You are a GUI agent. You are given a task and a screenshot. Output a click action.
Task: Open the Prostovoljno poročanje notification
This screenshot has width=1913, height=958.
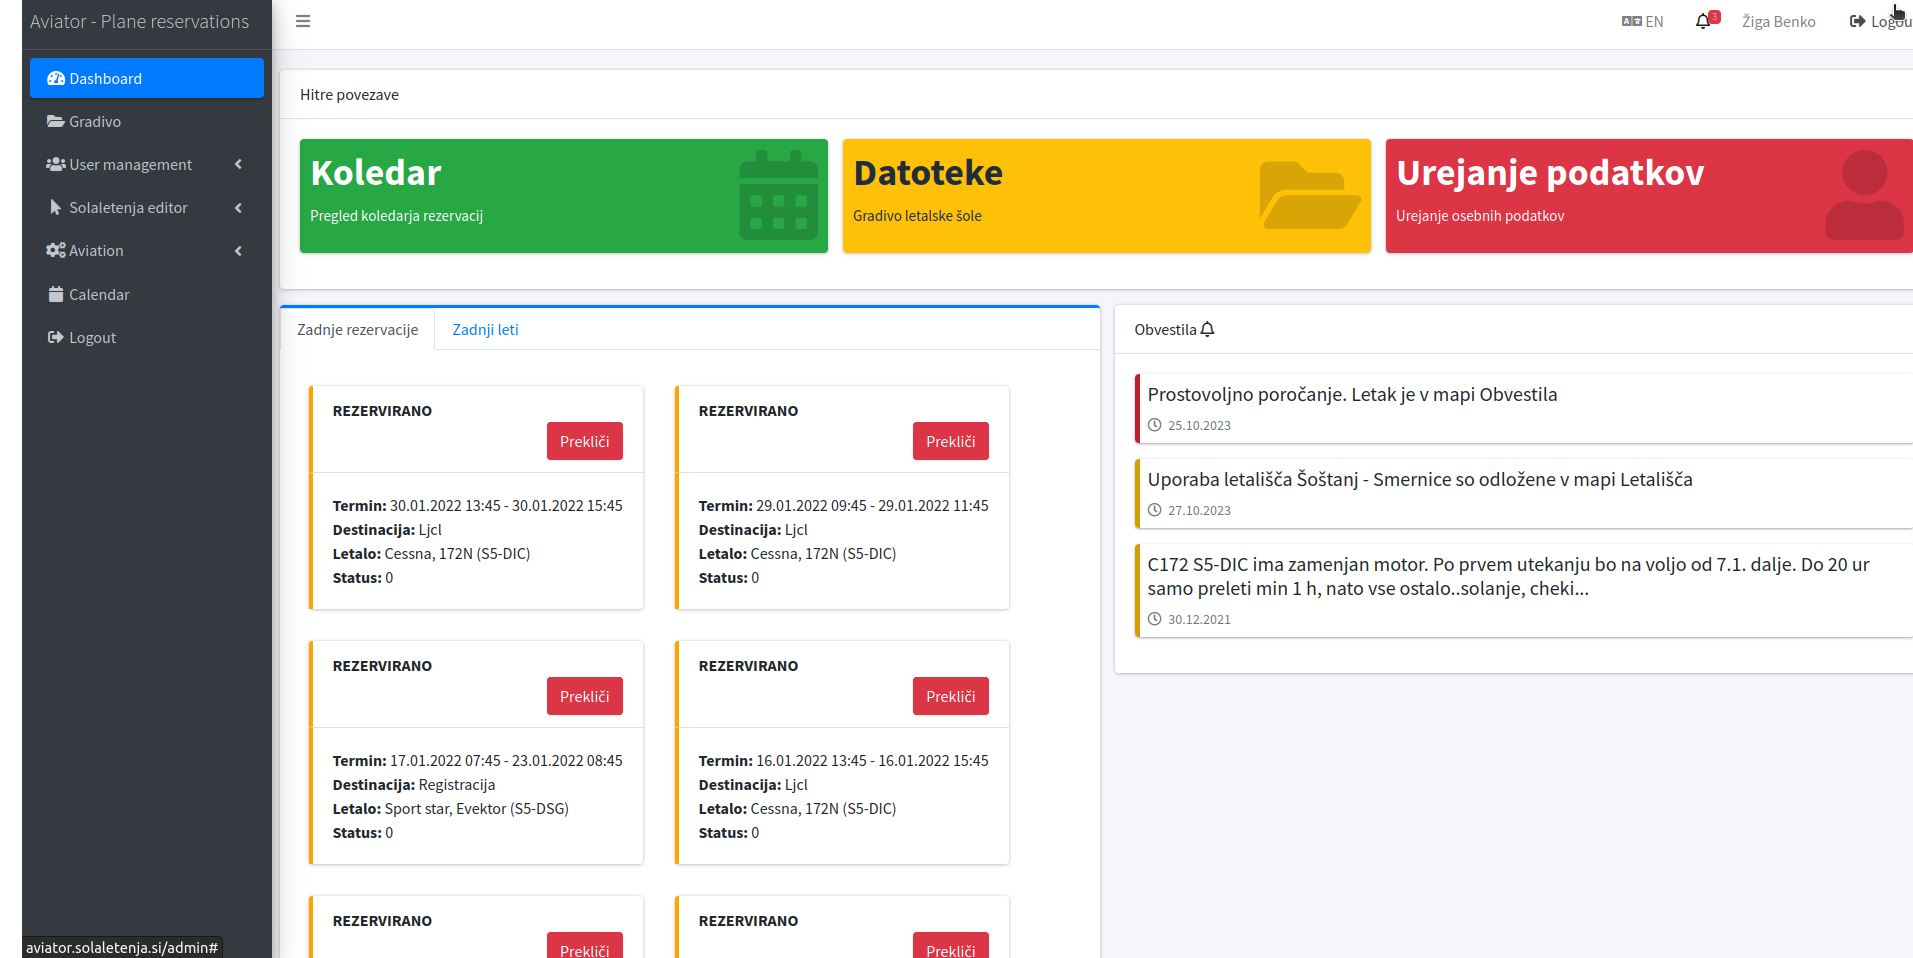point(1352,395)
